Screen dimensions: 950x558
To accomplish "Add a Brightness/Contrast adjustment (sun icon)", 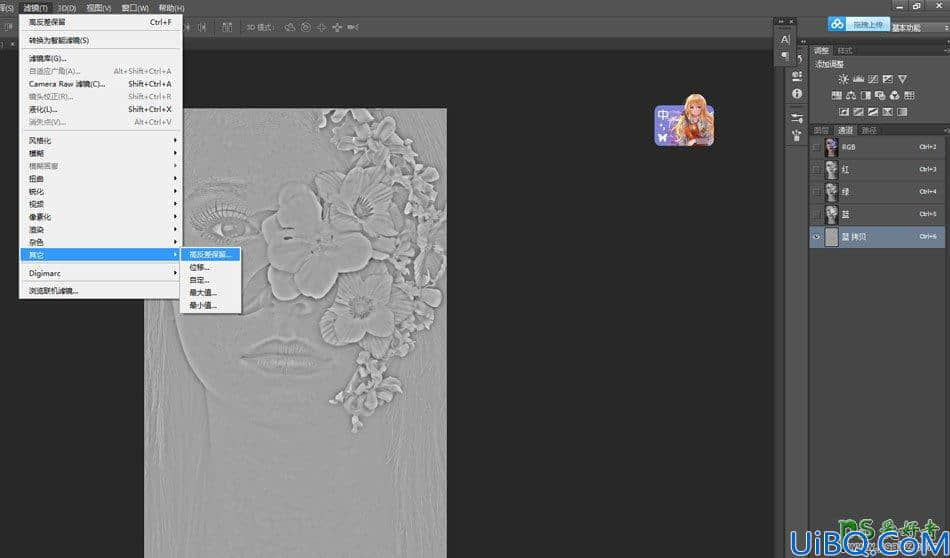I will point(843,79).
